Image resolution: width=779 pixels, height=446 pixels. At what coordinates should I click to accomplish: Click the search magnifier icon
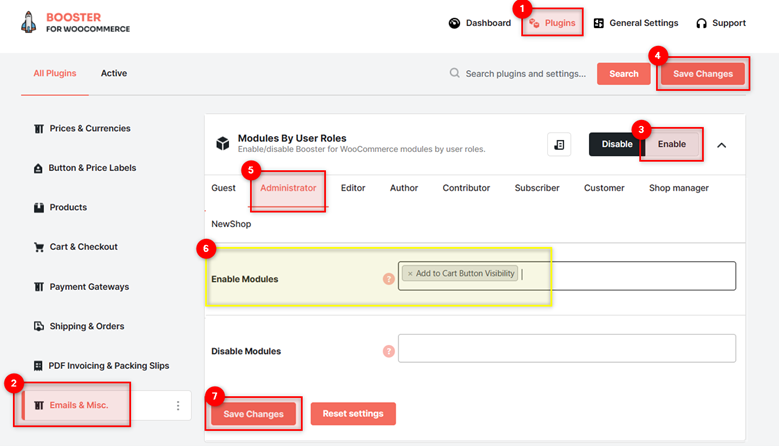(455, 74)
